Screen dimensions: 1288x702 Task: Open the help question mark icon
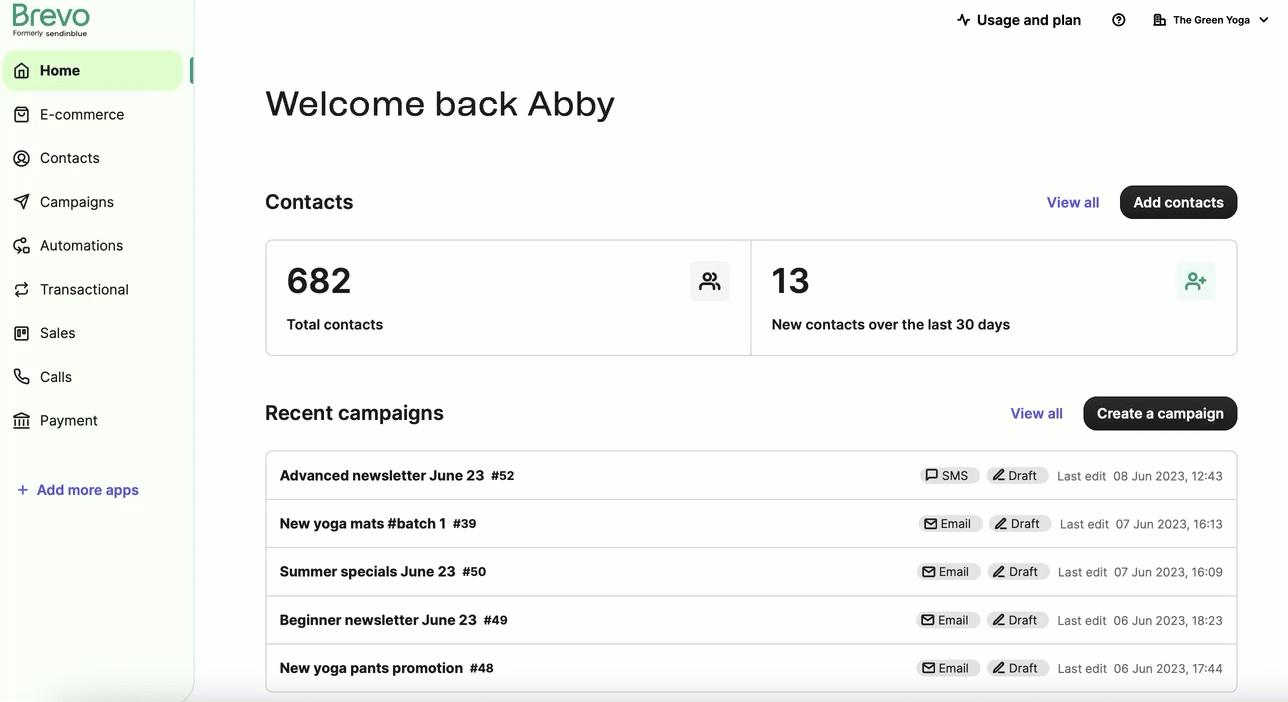[1118, 20]
